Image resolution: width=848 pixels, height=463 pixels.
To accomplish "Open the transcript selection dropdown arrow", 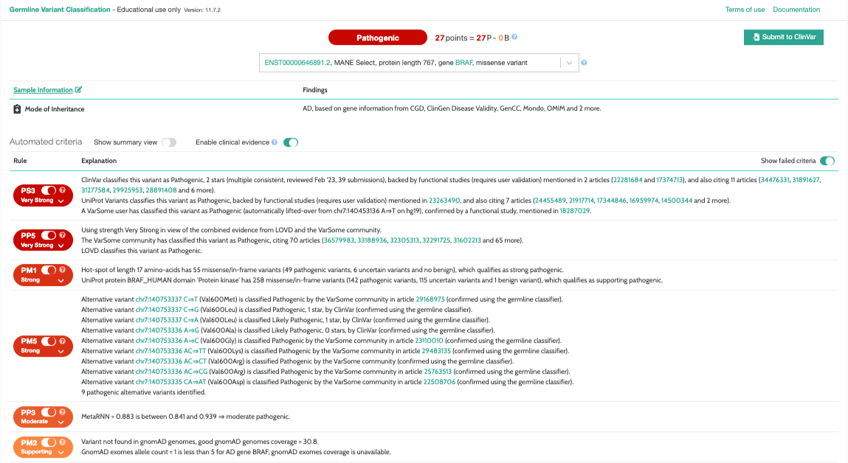I will [569, 63].
